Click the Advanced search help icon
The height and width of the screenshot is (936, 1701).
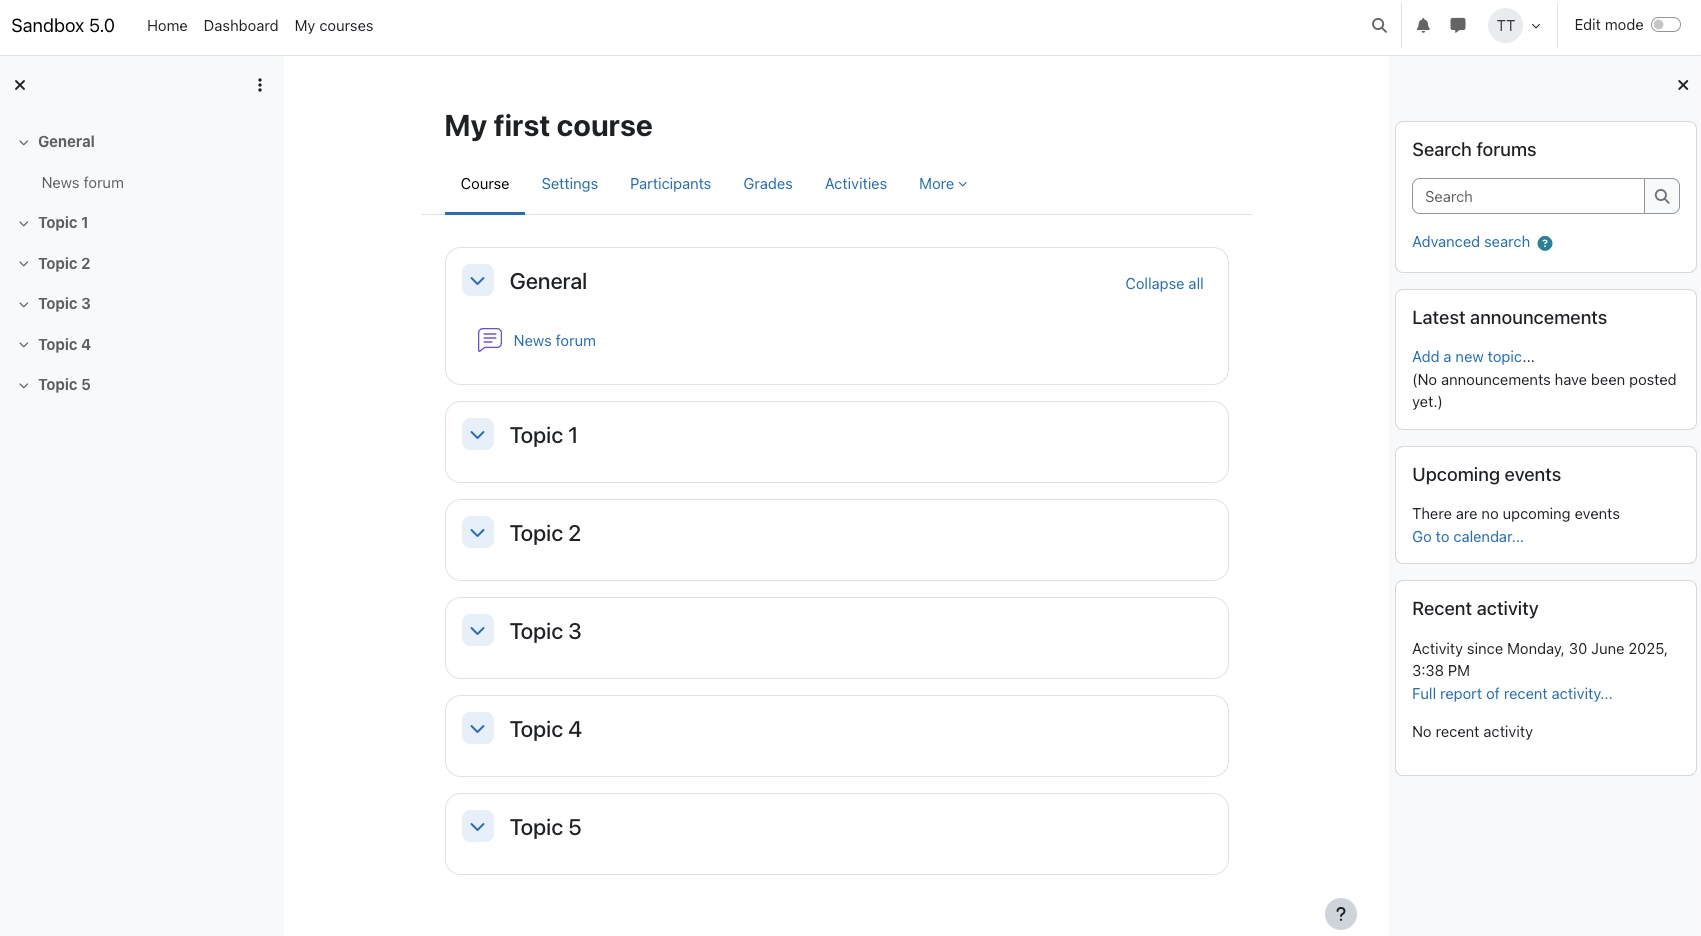(1545, 242)
